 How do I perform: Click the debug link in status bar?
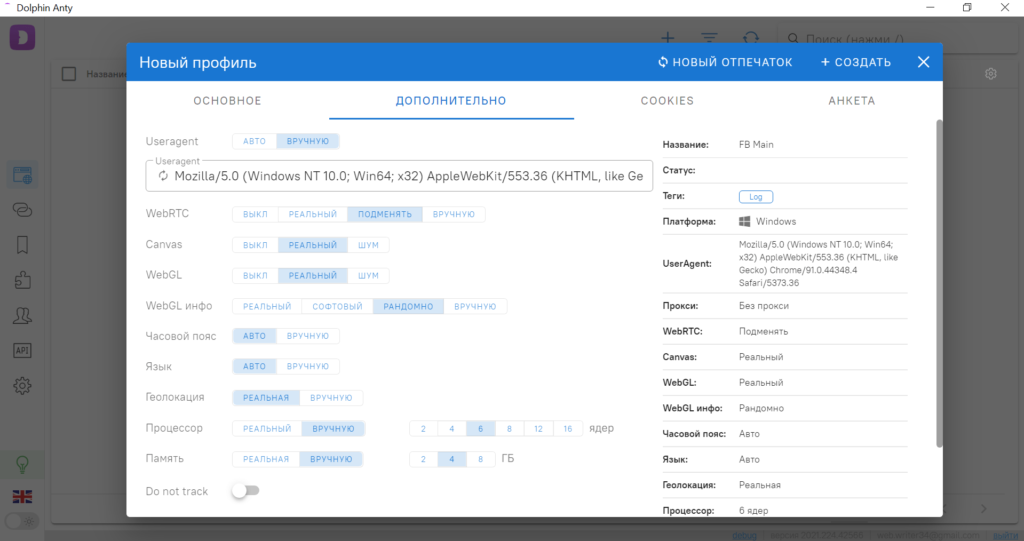pos(744,535)
